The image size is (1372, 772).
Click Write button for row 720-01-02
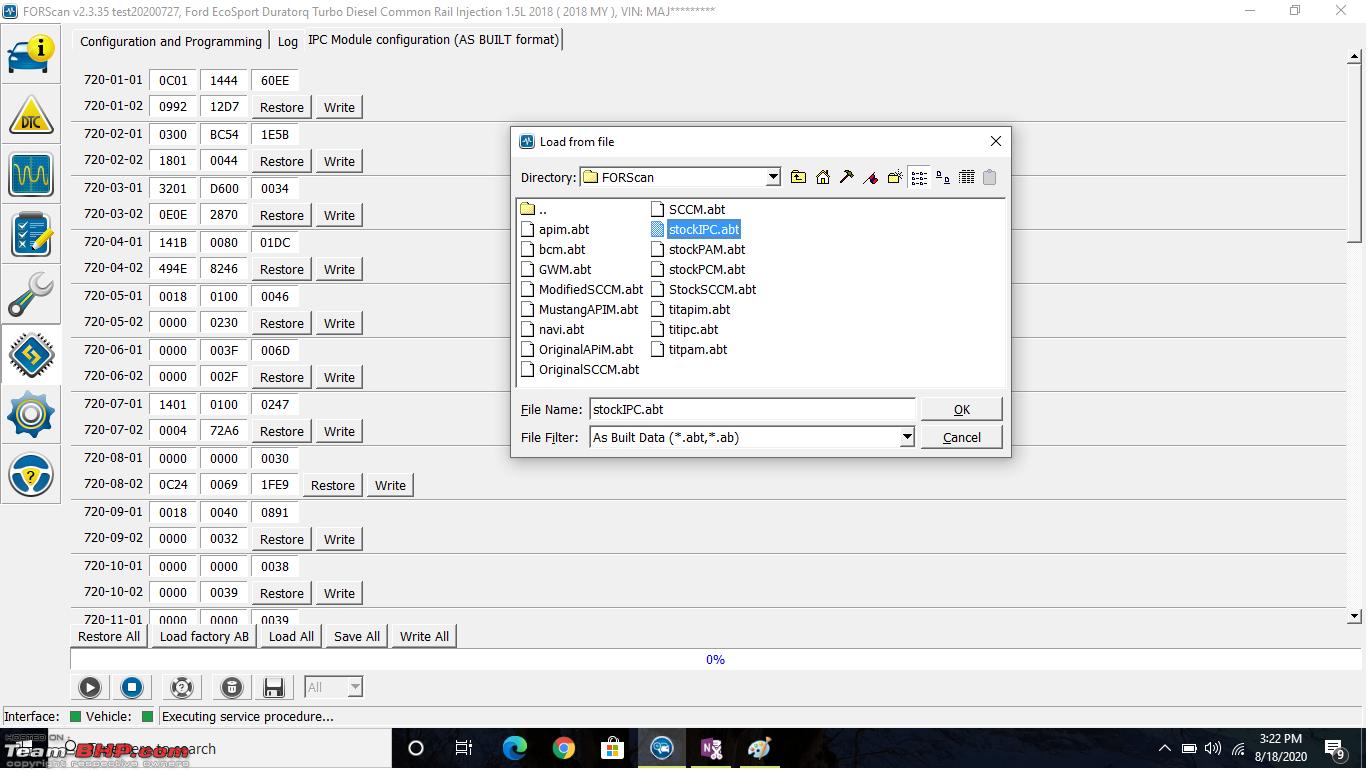[x=339, y=107]
